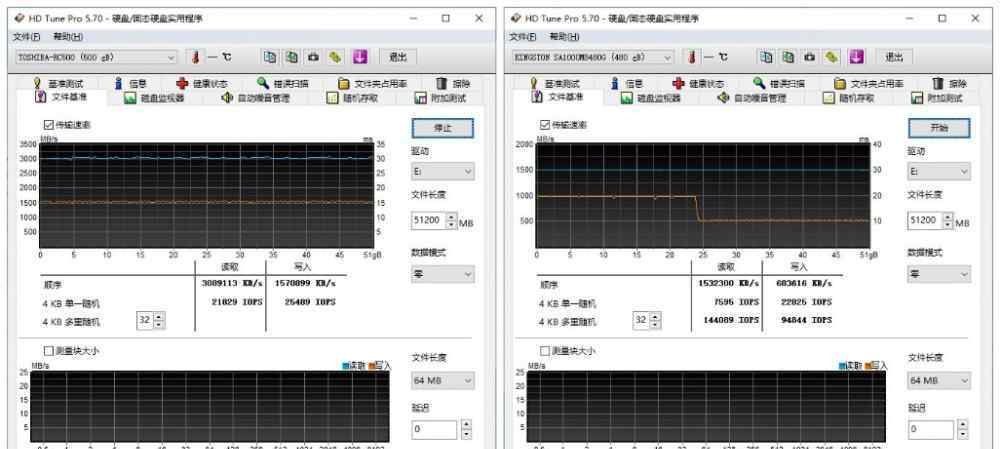
Task: Switch to 磁盘监视器 tab in Toshiba window
Action: pos(154,98)
